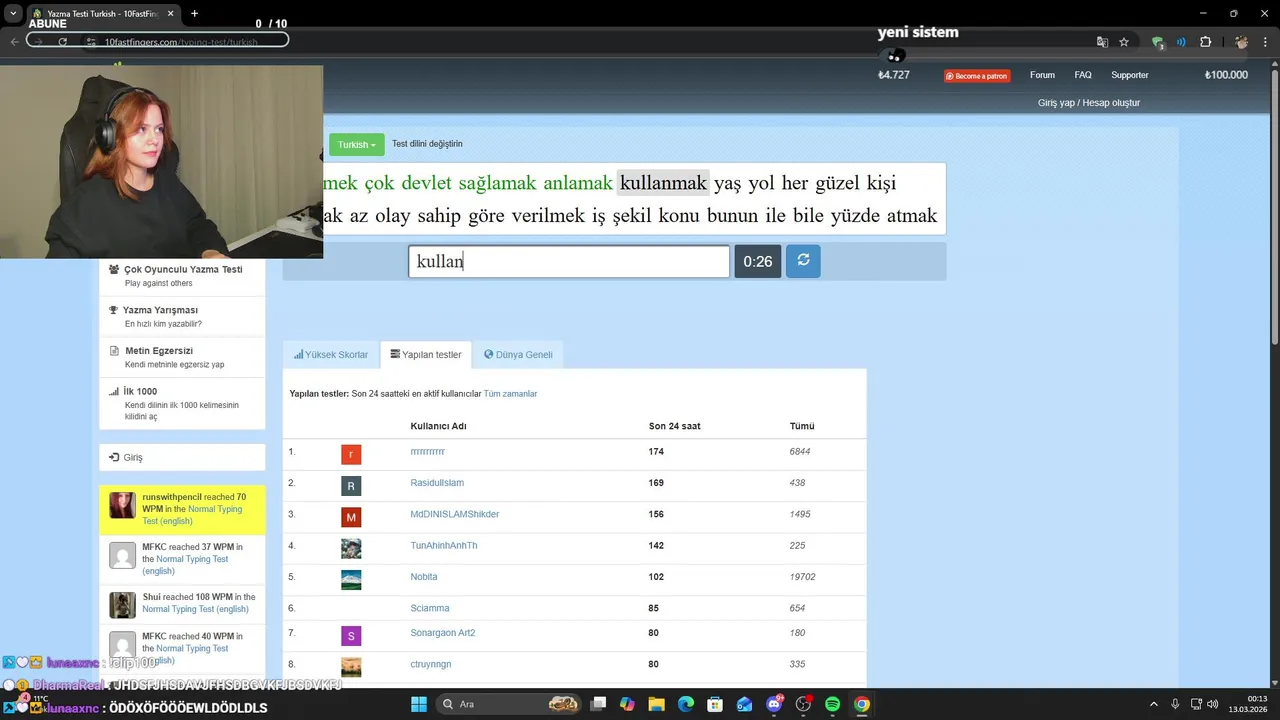Open a new browser tab
The width and height of the screenshot is (1280, 720).
coord(194,13)
